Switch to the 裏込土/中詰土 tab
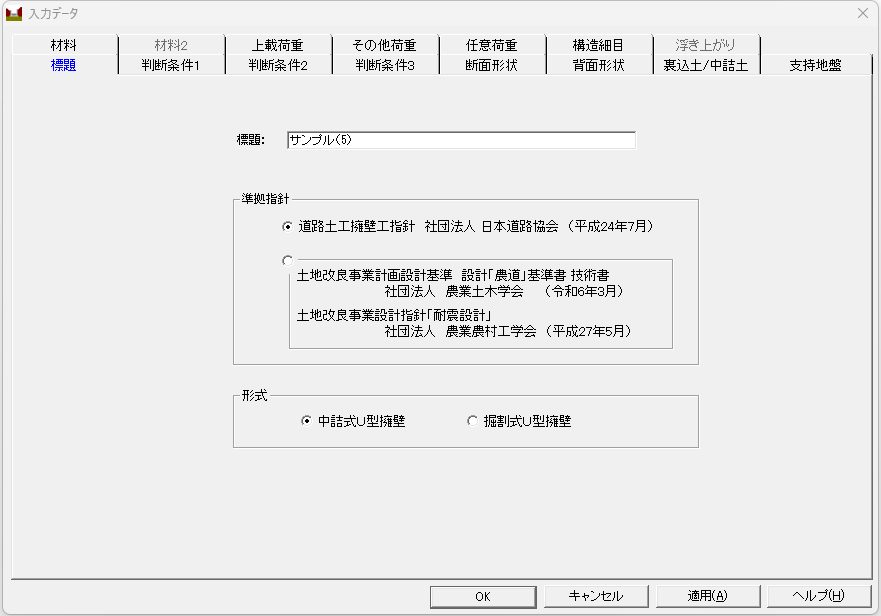881x616 pixels. click(705, 66)
